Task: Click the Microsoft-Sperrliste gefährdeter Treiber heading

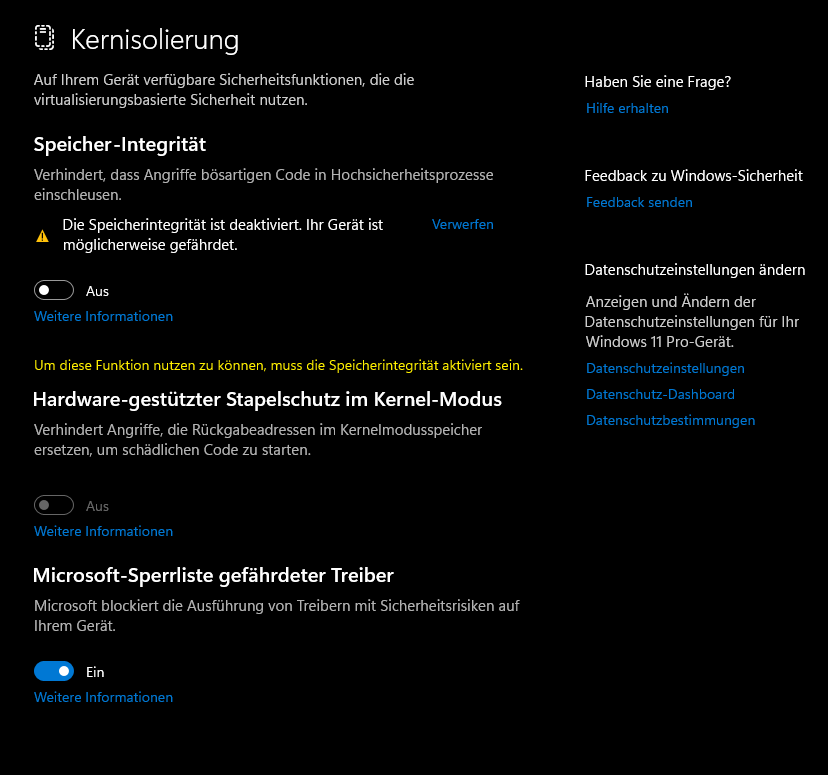Action: [x=213, y=575]
